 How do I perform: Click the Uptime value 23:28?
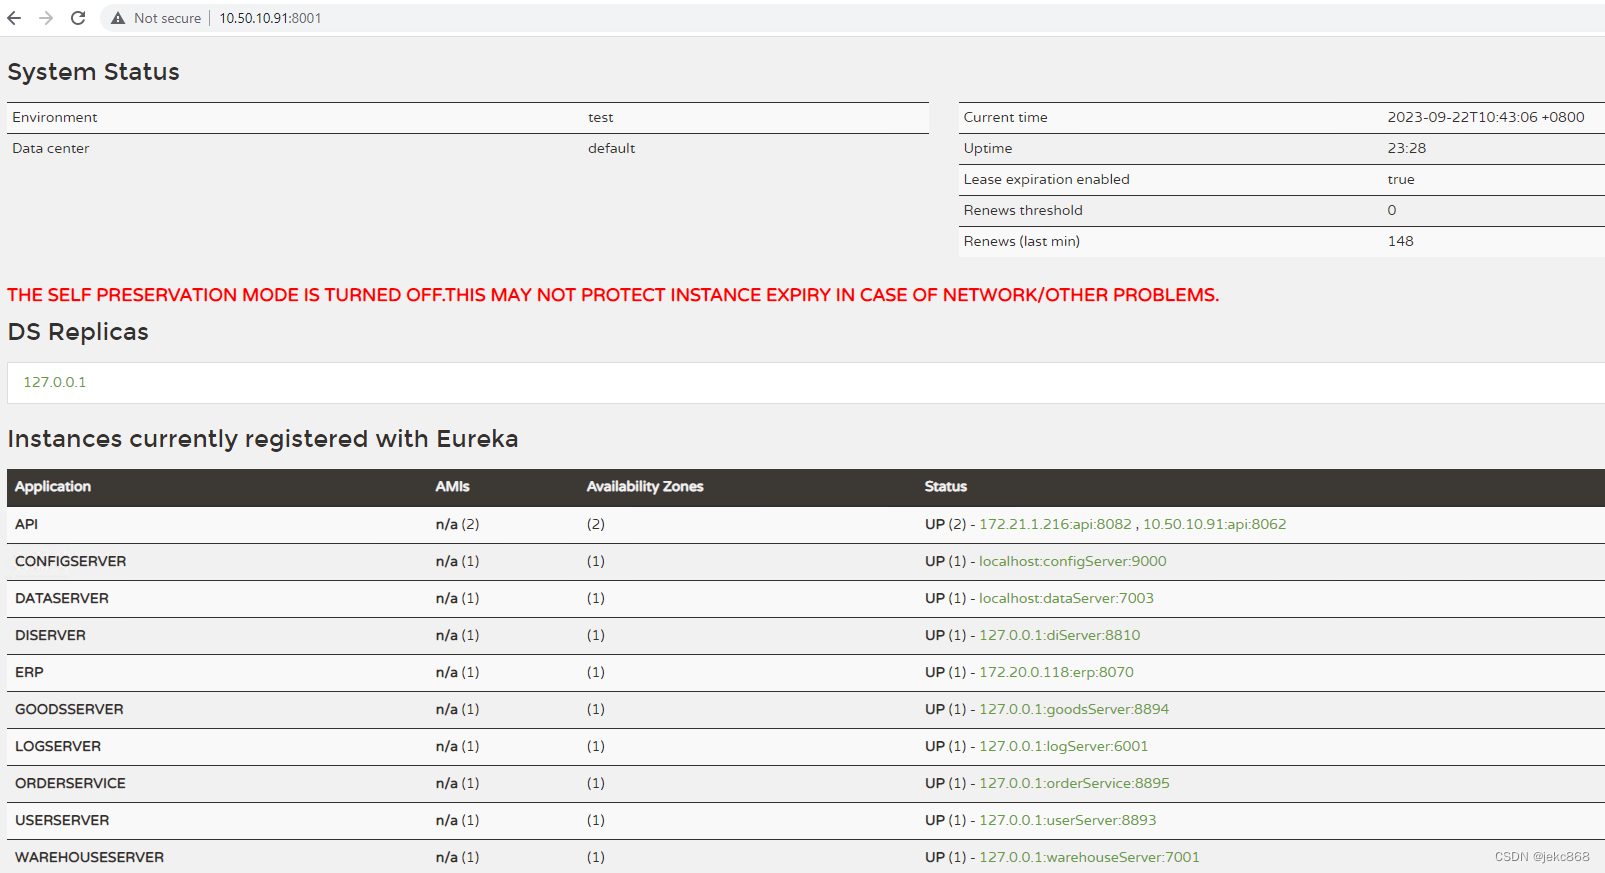coord(1407,148)
